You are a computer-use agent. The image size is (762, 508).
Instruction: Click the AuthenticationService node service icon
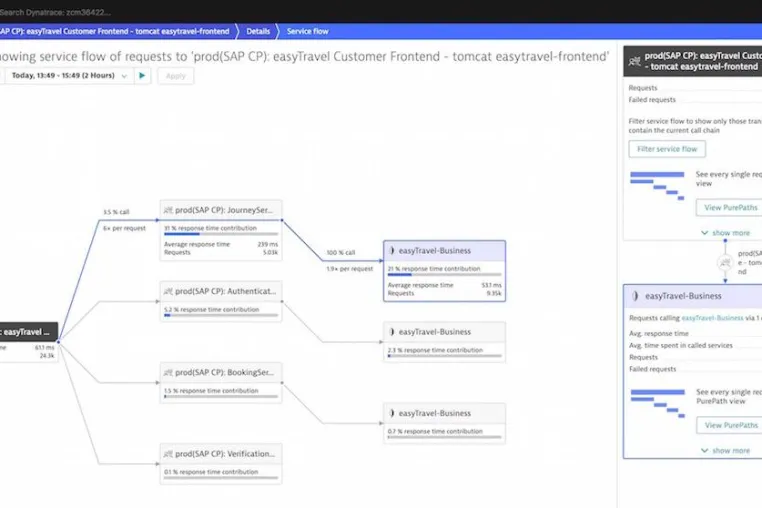coord(168,291)
